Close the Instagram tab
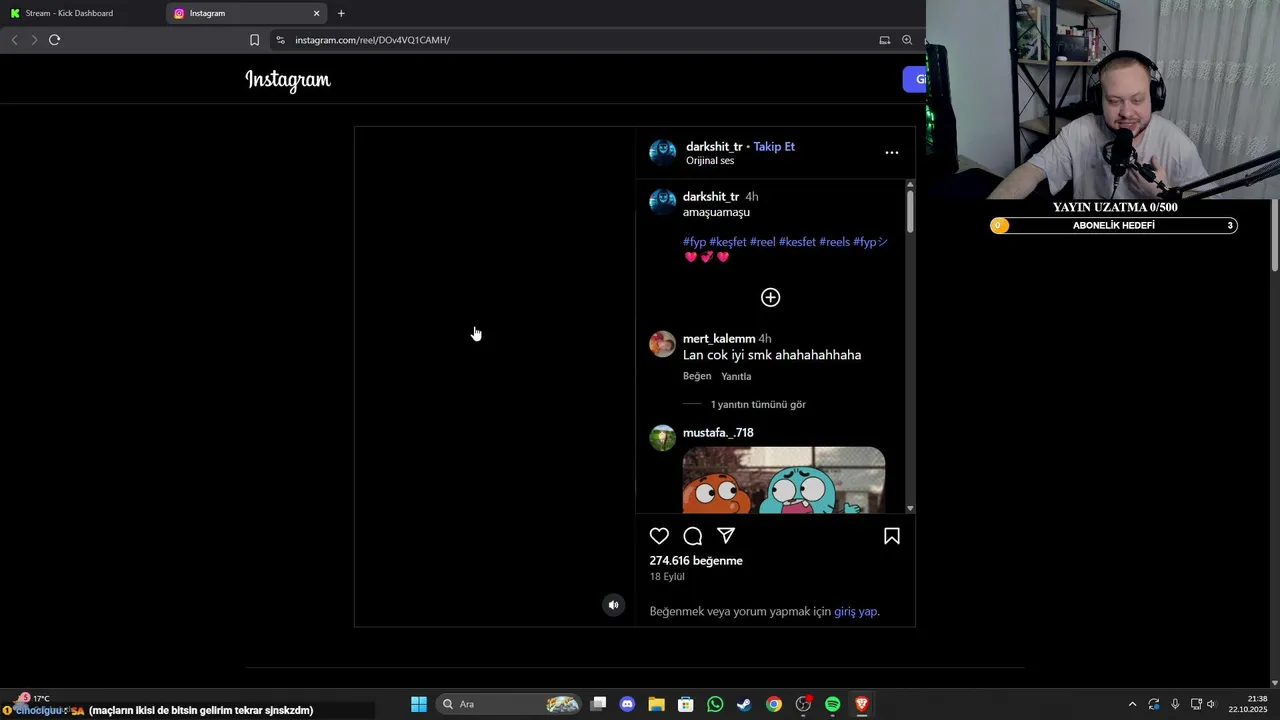This screenshot has width=1280, height=720. click(317, 13)
